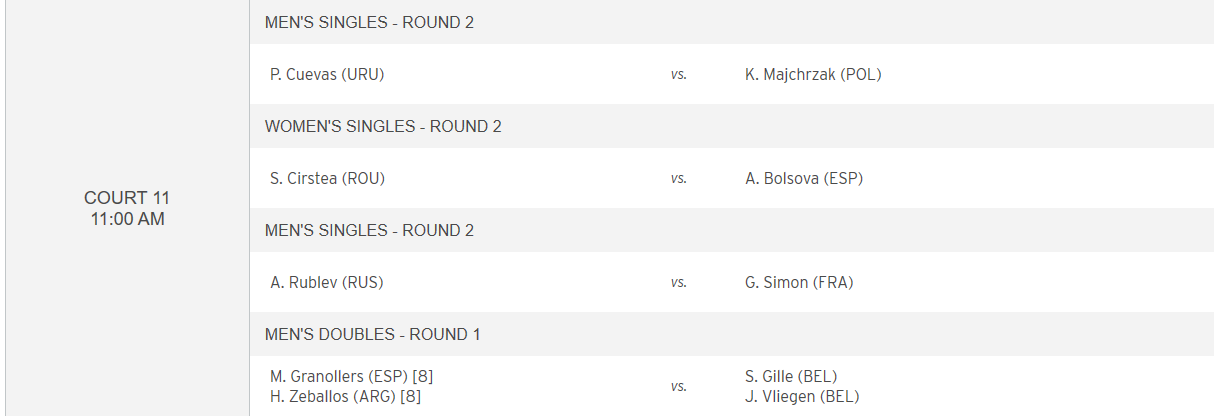This screenshot has height=416, width=1214.
Task: Click the vs. between Rublev and Simon
Action: [x=679, y=282]
